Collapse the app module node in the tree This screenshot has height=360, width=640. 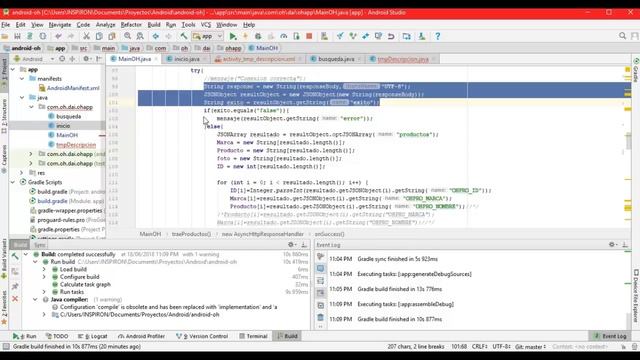pyautogui.click(x=13, y=69)
